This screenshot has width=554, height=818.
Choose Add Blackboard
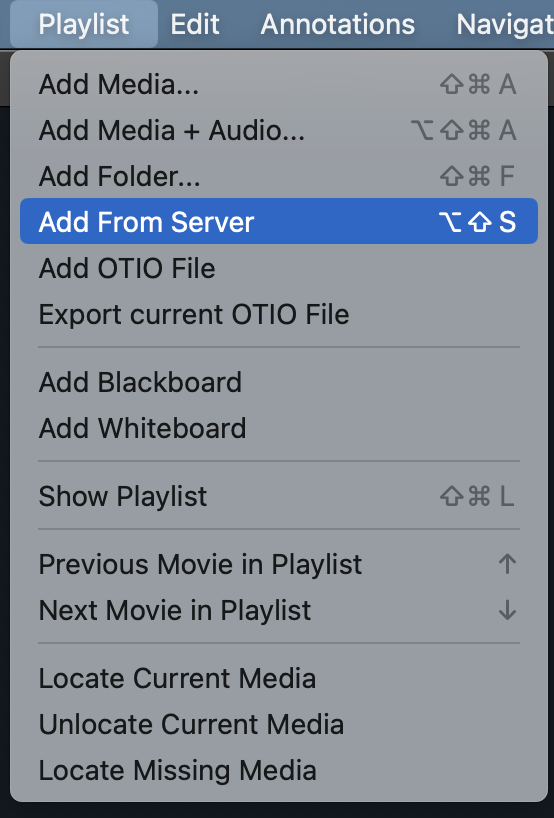279,382
